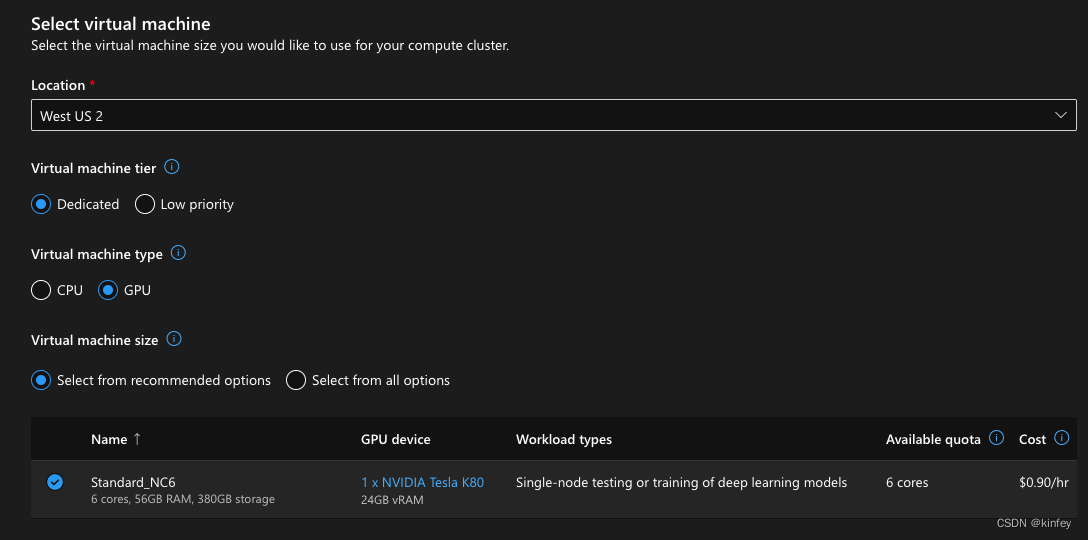Image resolution: width=1088 pixels, height=540 pixels.
Task: Sort table by Name column arrow
Action: click(x=137, y=439)
